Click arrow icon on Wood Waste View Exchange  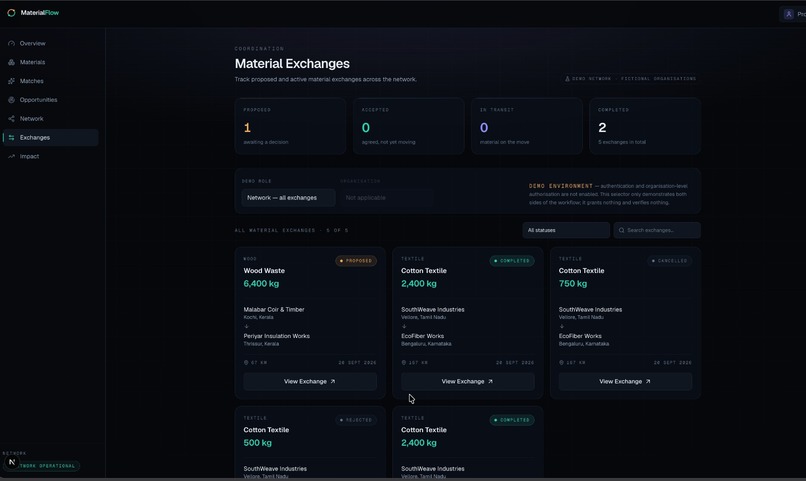(333, 381)
